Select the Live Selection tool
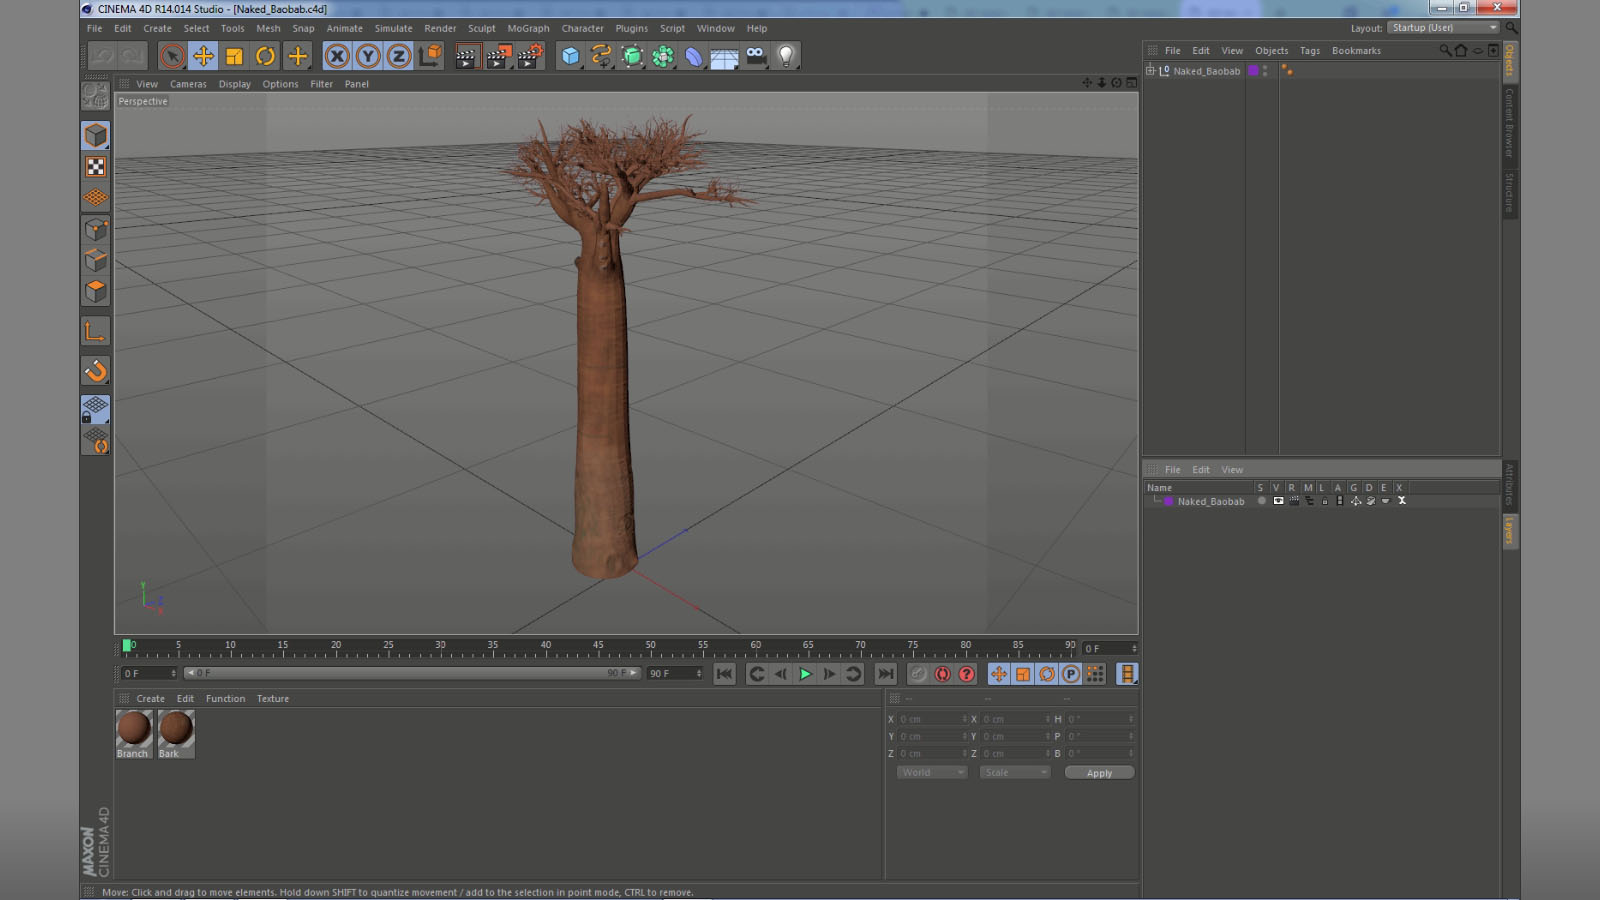The width and height of the screenshot is (1600, 900). pos(172,56)
